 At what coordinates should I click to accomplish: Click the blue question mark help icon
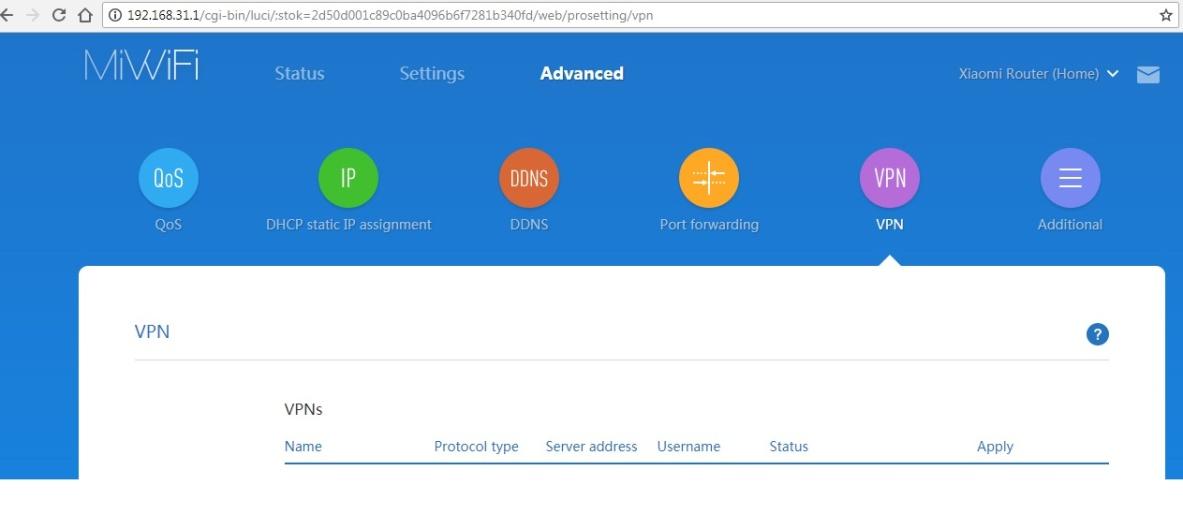click(x=1097, y=335)
